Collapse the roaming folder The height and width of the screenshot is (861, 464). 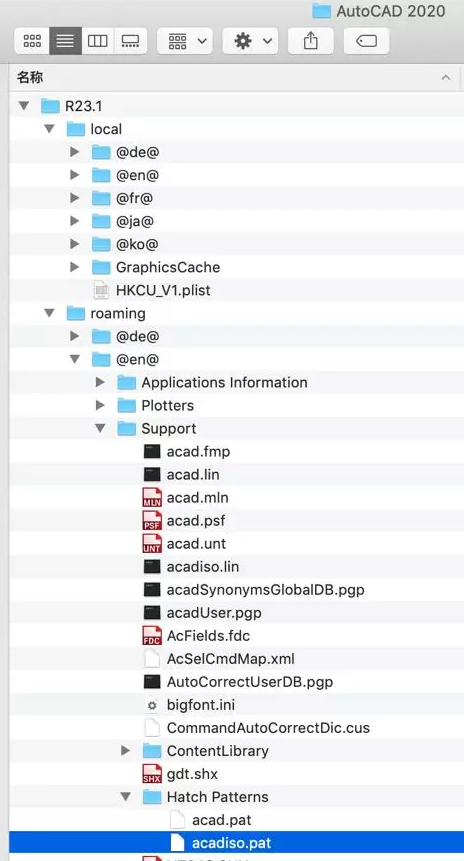[49, 314]
